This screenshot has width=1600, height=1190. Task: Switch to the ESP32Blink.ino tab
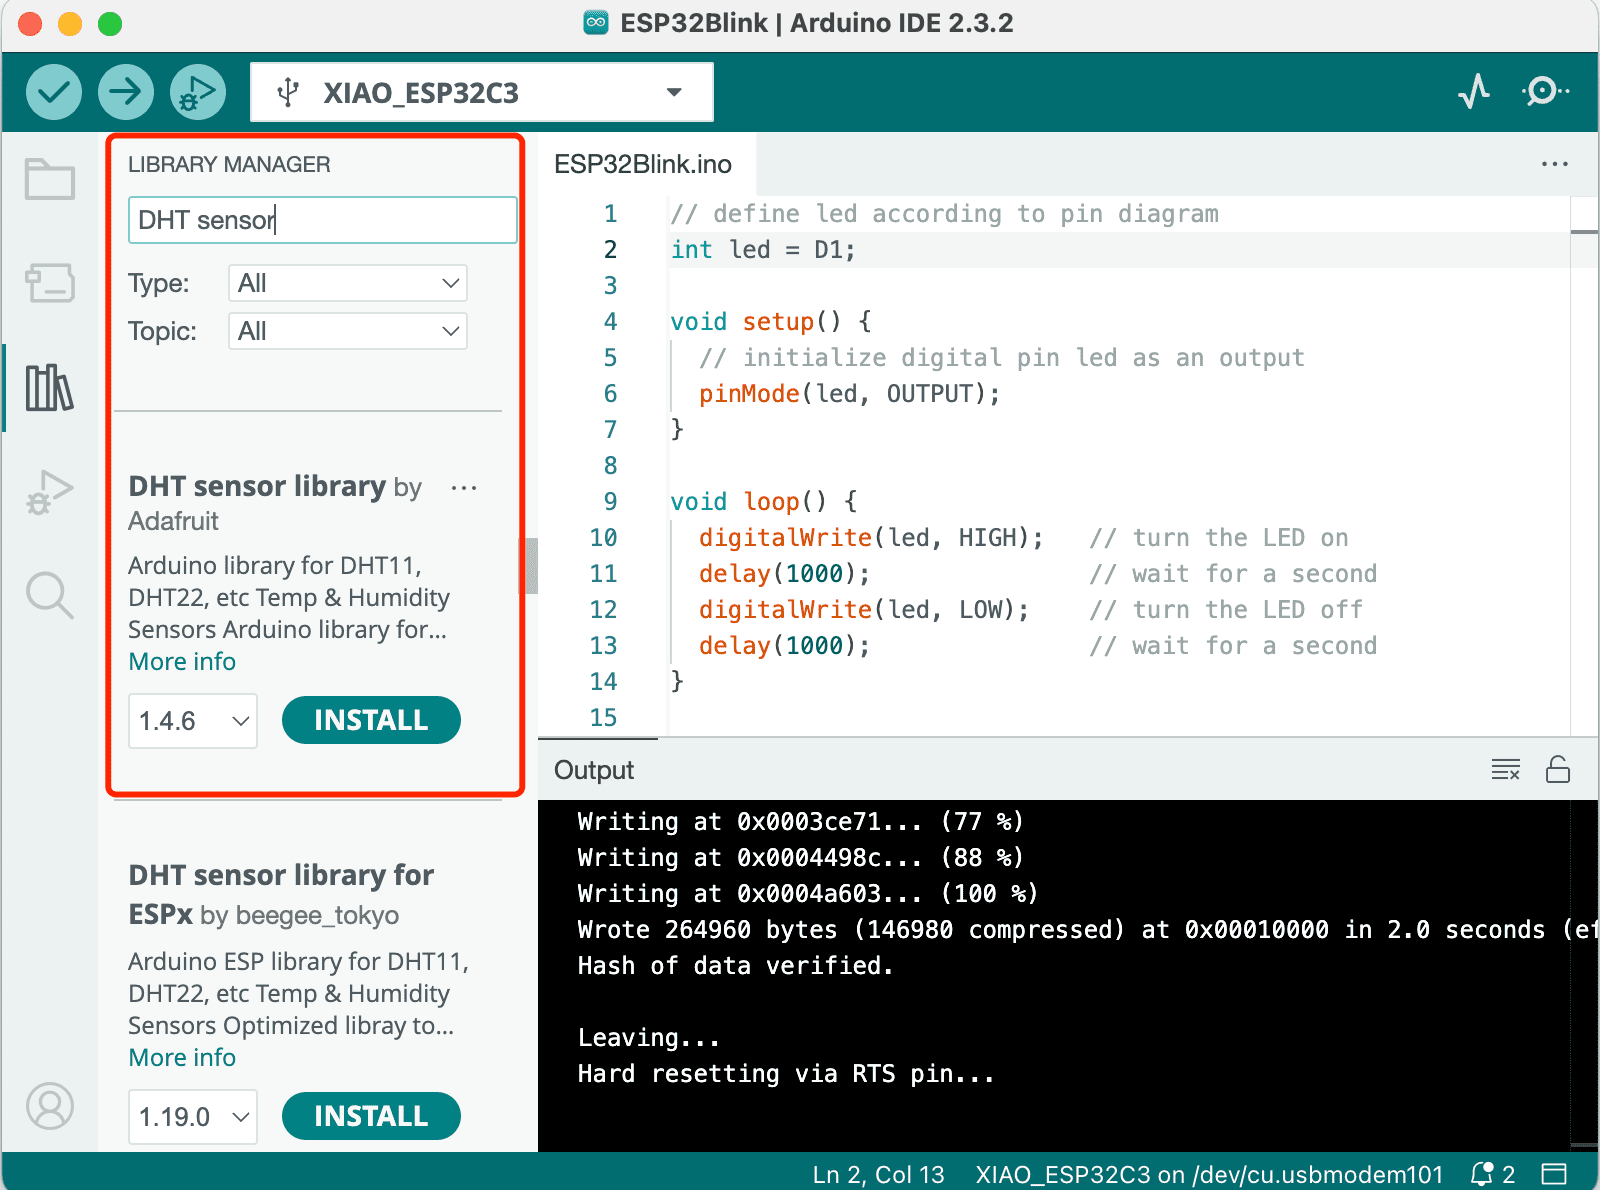tap(643, 164)
